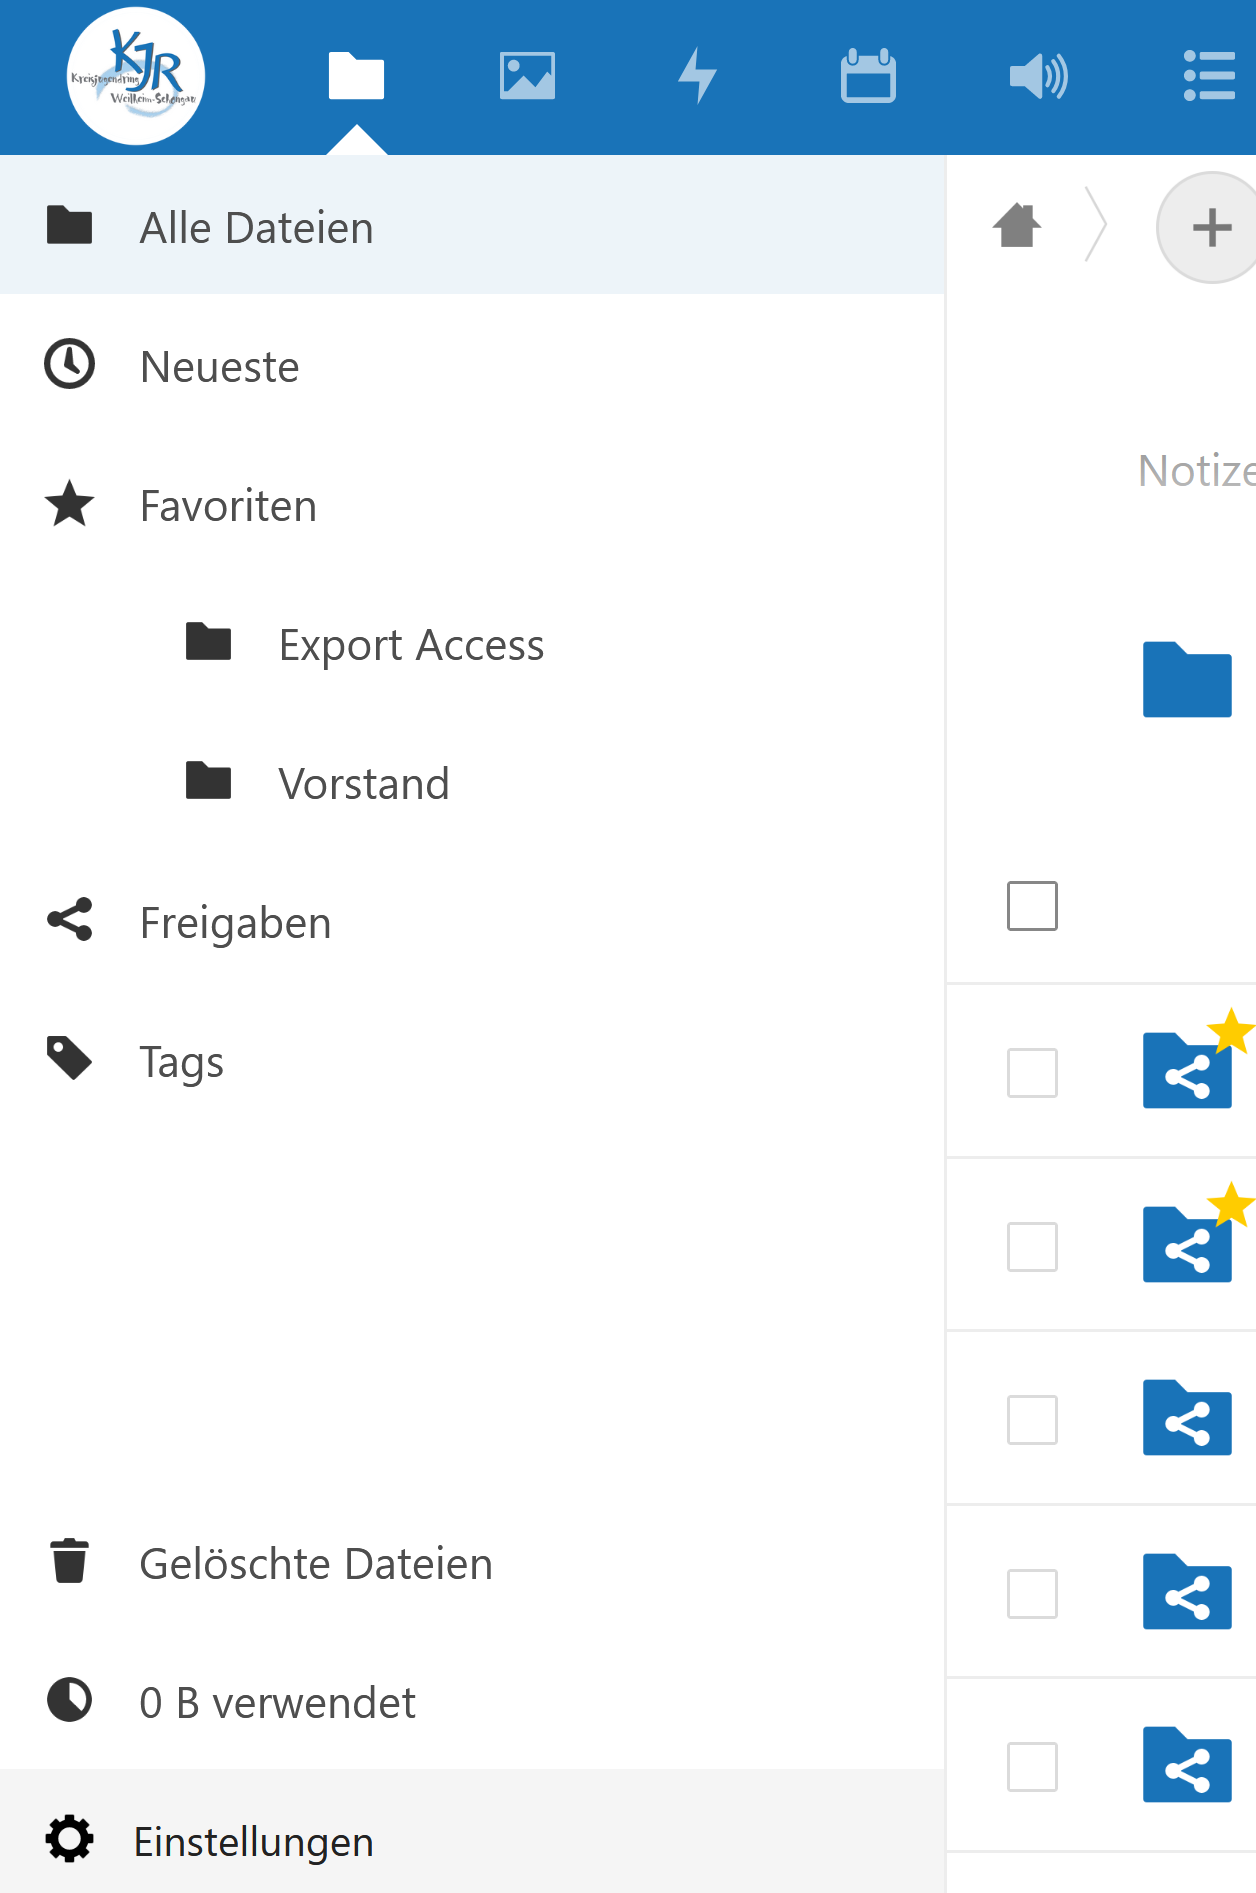The width and height of the screenshot is (1256, 1893).
Task: Check the box for the first starred shared folder
Action: pos(1032,1073)
